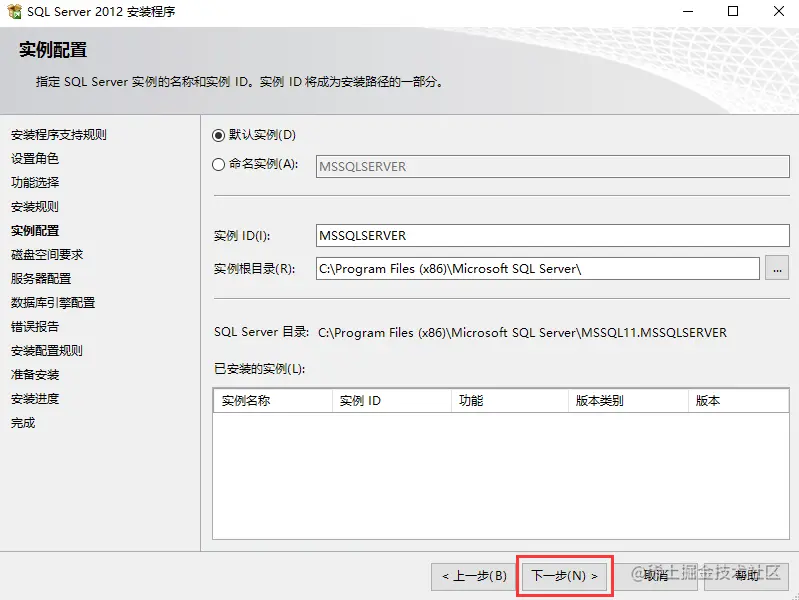799x600 pixels.
Task: Click the 安装程序支持规则 step
Action: pos(59,135)
